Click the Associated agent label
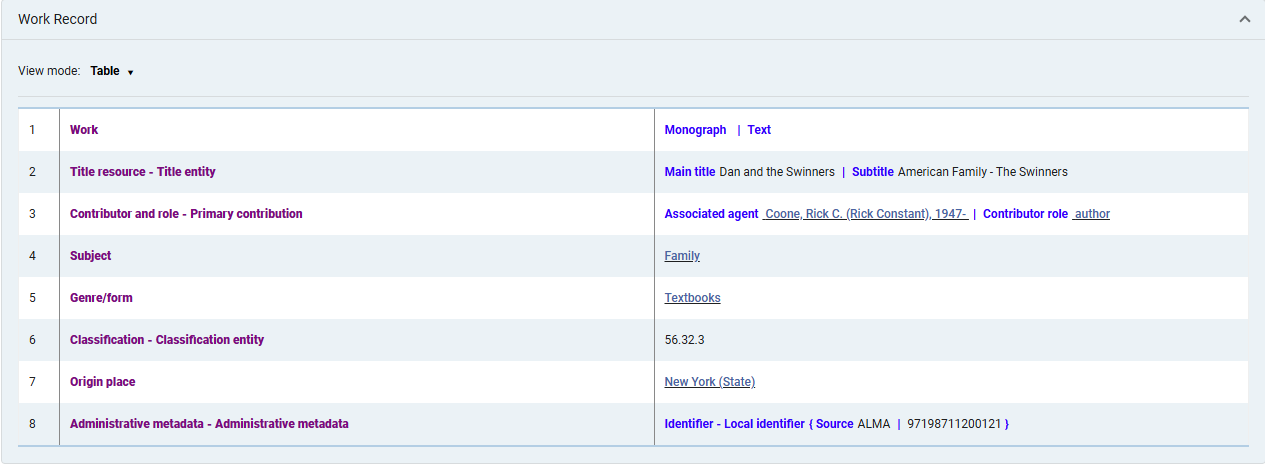The image size is (1265, 467). pyautogui.click(x=712, y=214)
